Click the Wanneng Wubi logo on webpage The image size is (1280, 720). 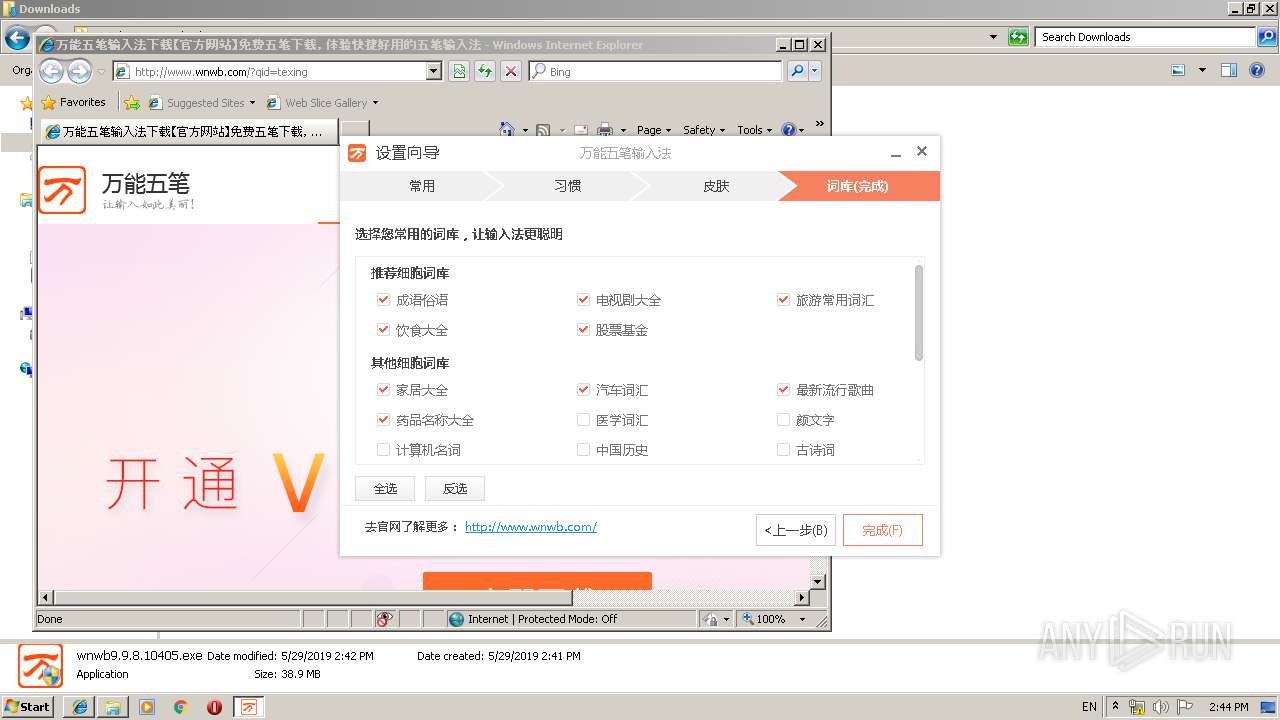coord(62,190)
